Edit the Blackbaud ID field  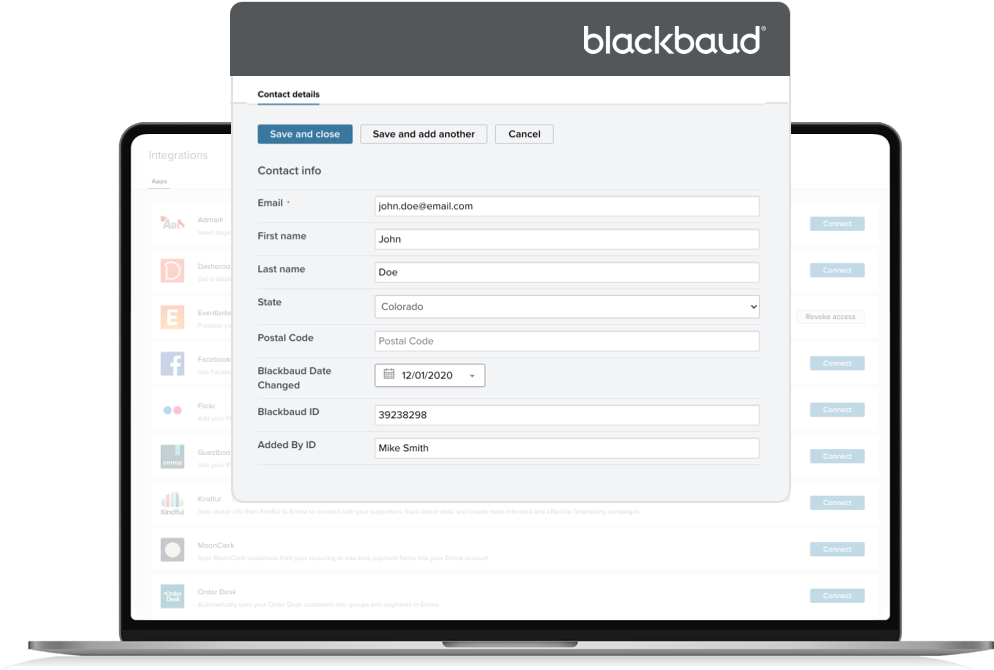tap(567, 415)
